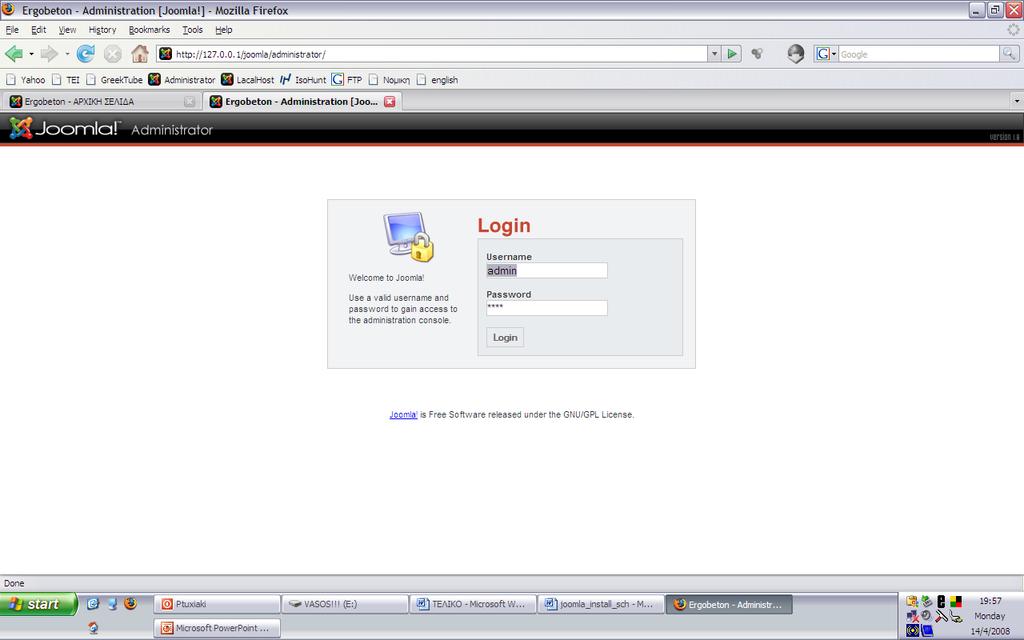Open the english bookmark
1024x640 pixels.
(438, 80)
